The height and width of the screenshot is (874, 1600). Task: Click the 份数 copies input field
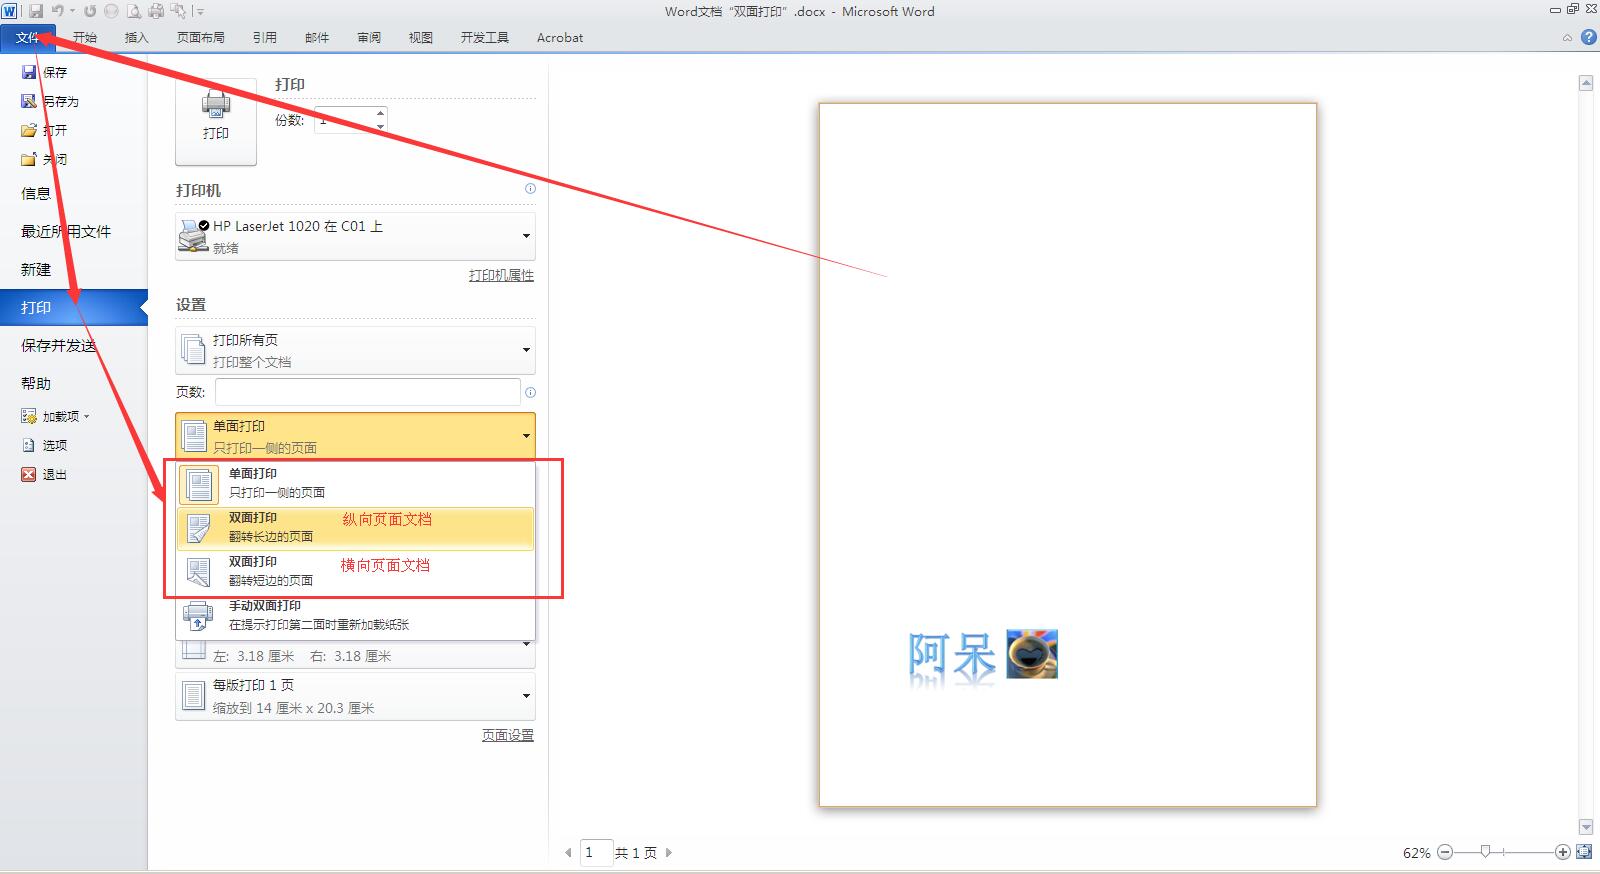[344, 120]
